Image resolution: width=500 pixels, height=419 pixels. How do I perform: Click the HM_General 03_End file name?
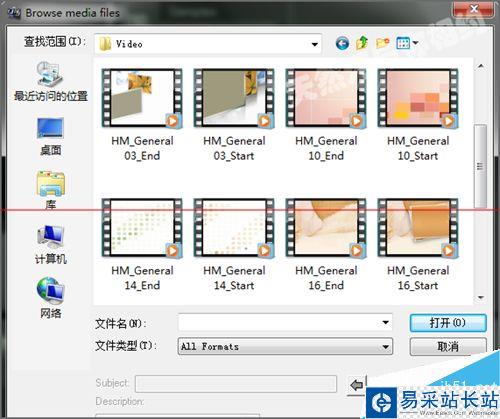tap(142, 148)
